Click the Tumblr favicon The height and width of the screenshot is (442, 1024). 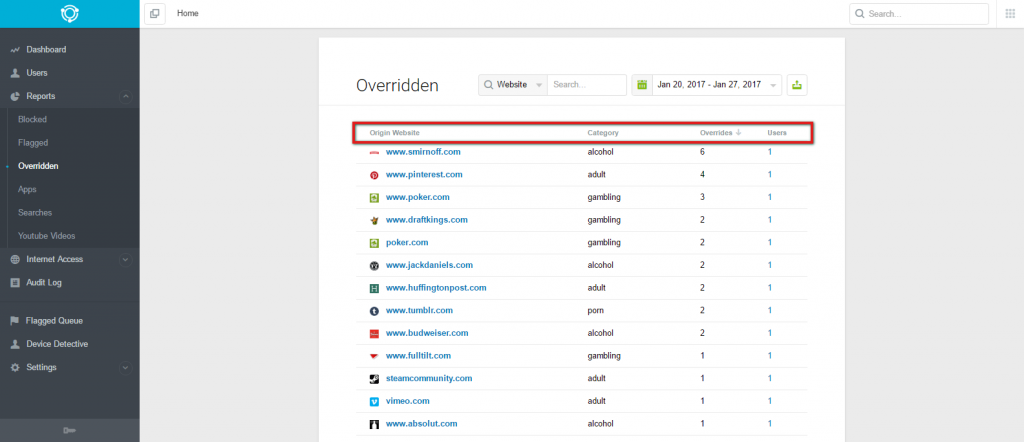375,311
